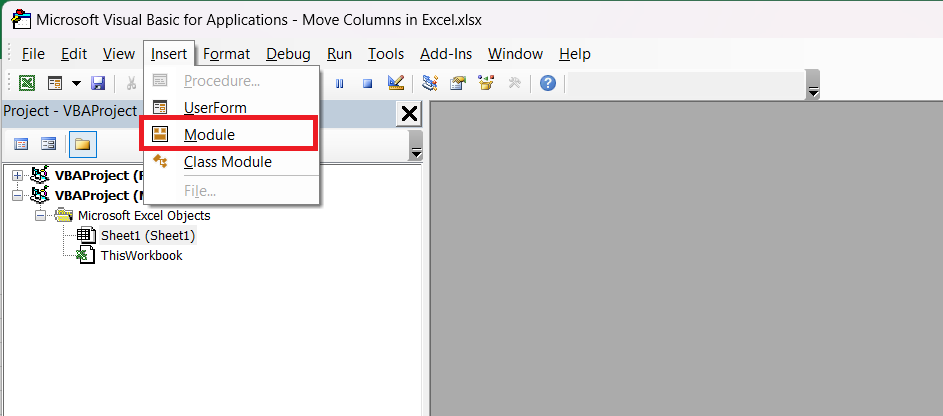
Task: Click the View Object icon in Project panel
Action: click(48, 144)
